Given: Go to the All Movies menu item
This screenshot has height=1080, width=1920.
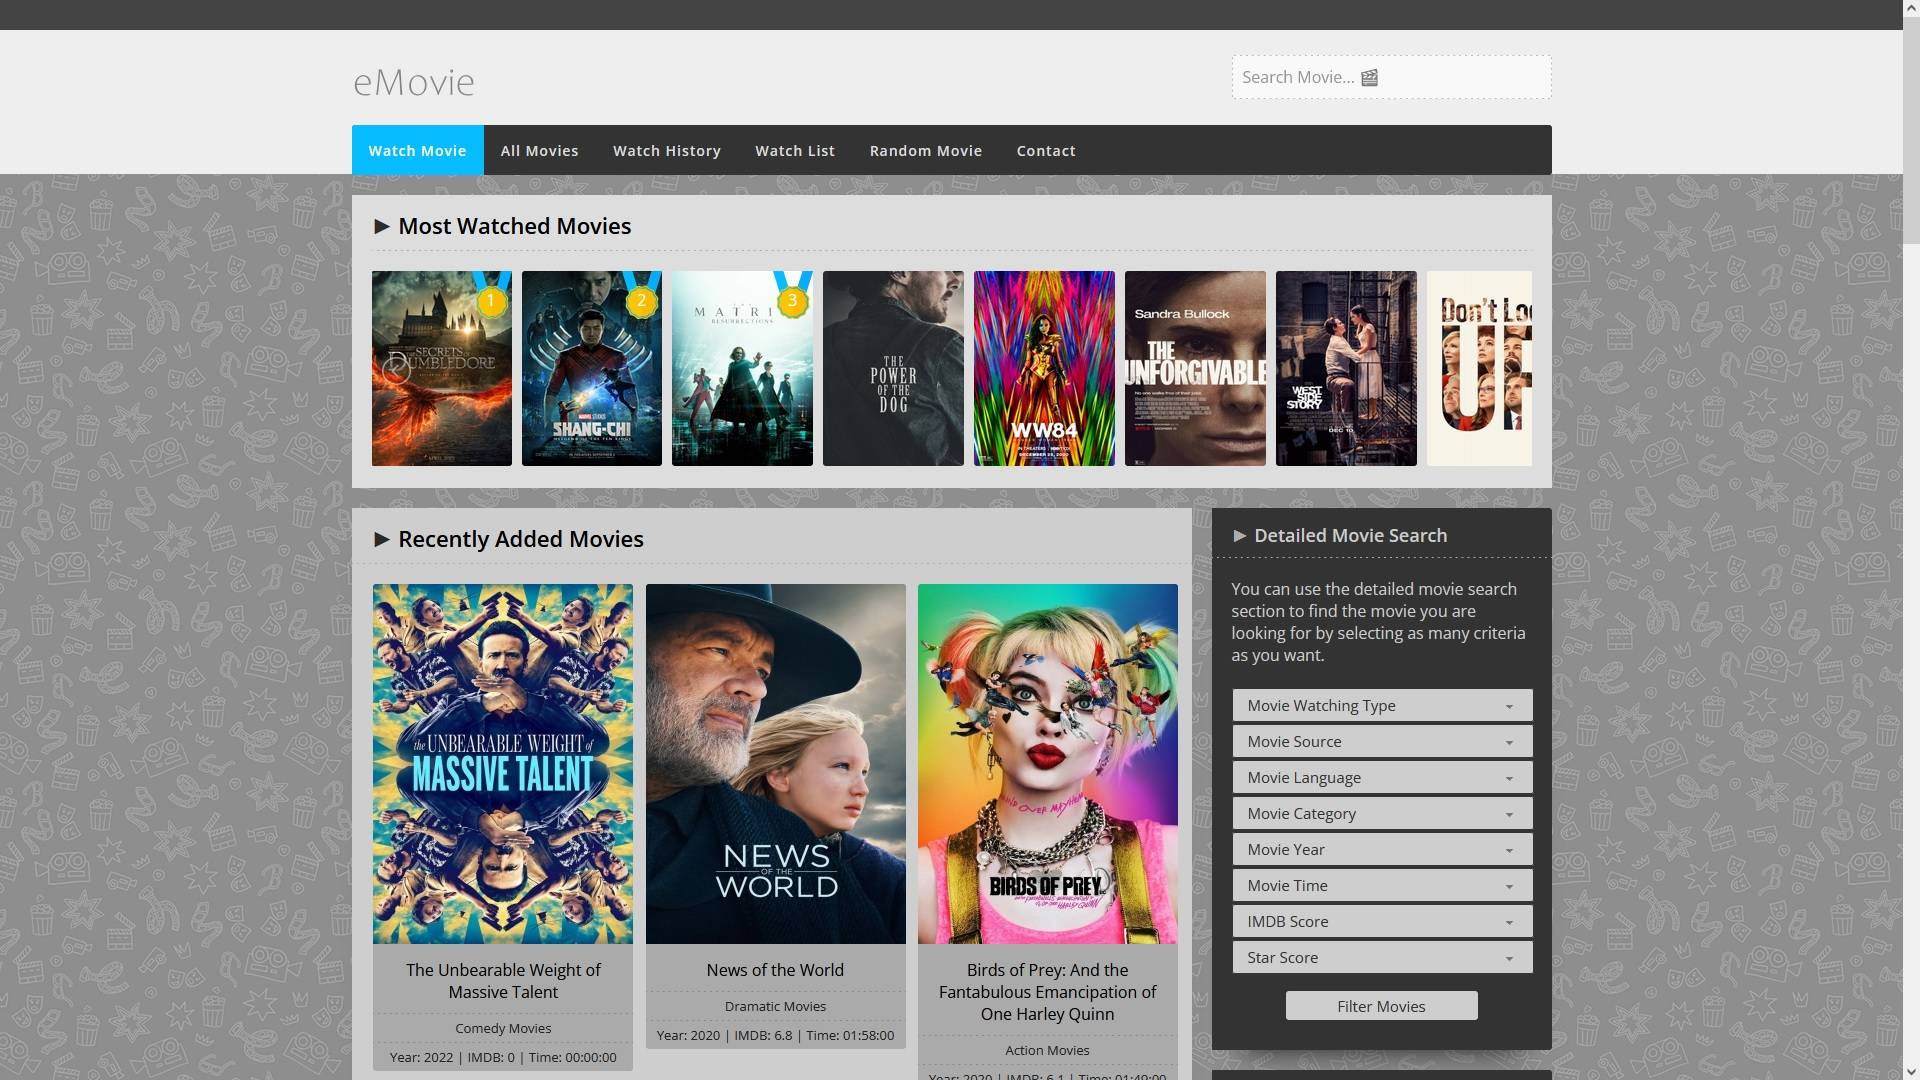Looking at the screenshot, I should pyautogui.click(x=539, y=151).
